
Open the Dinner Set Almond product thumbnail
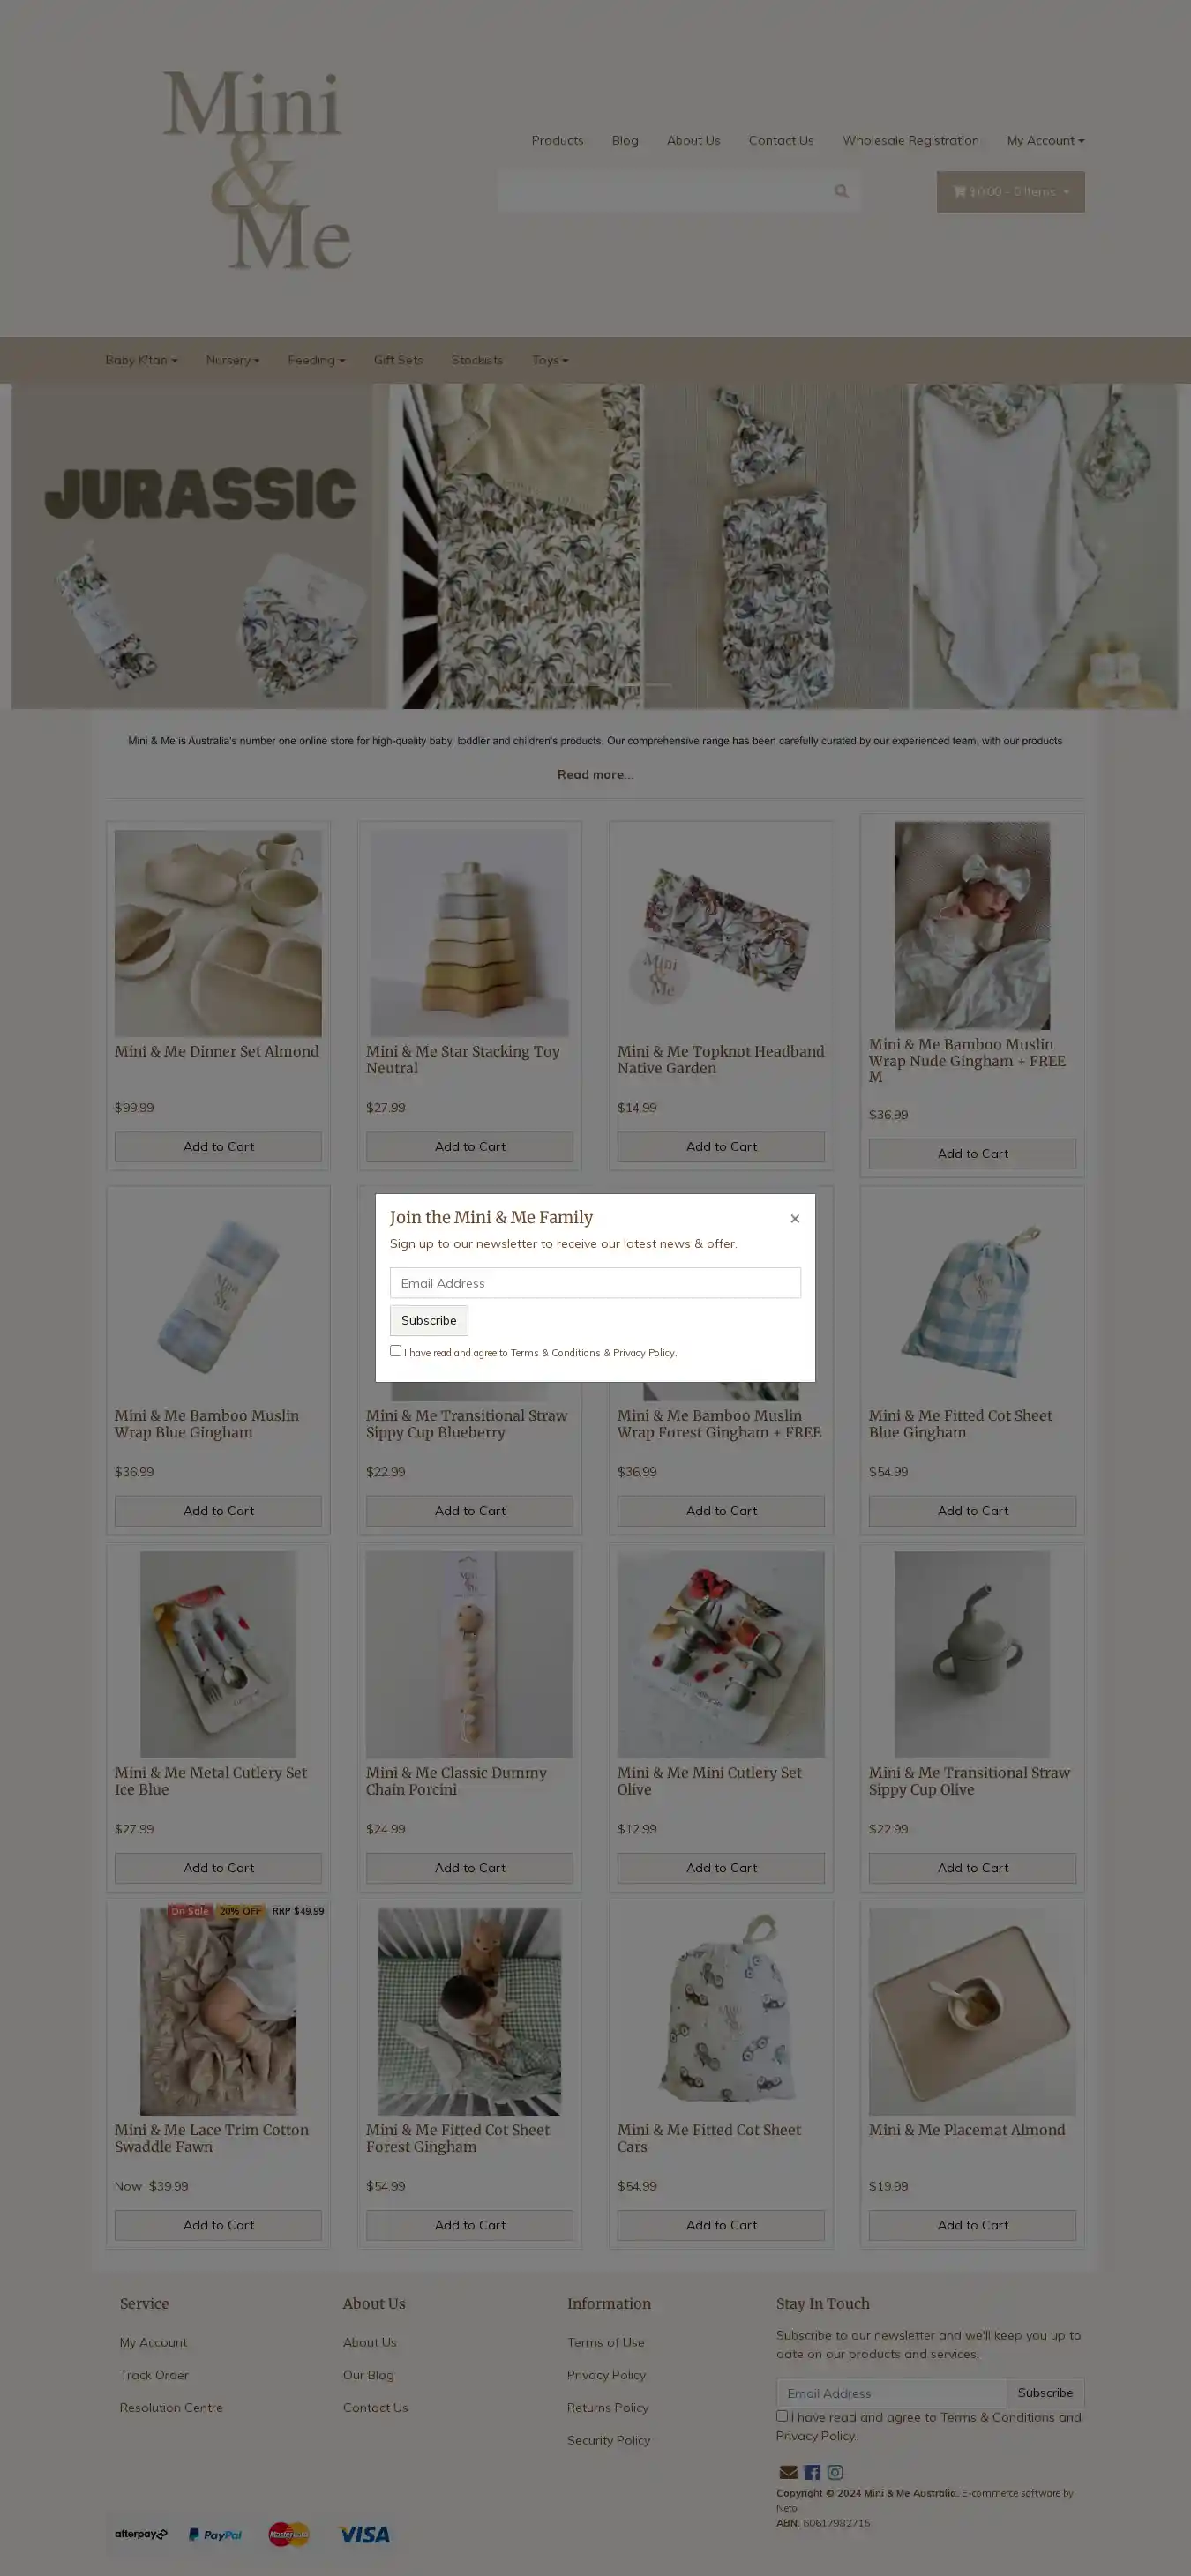pos(218,933)
